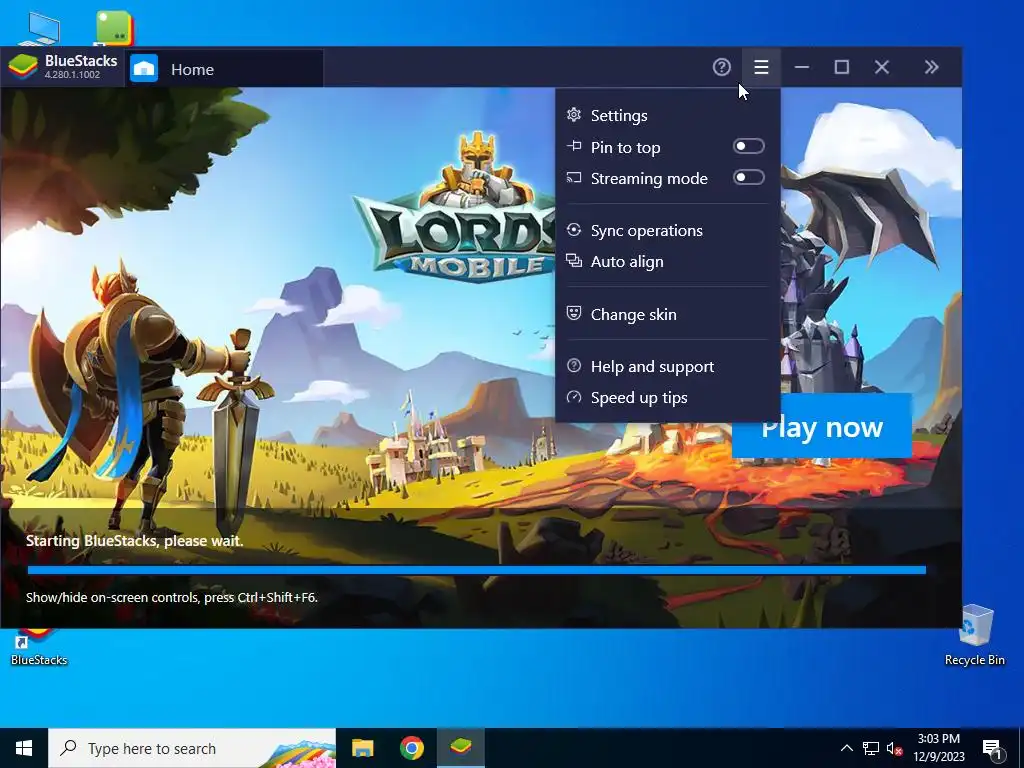Open the hamburger menu icon
Viewport: 1024px width, 768px height.
tap(761, 67)
